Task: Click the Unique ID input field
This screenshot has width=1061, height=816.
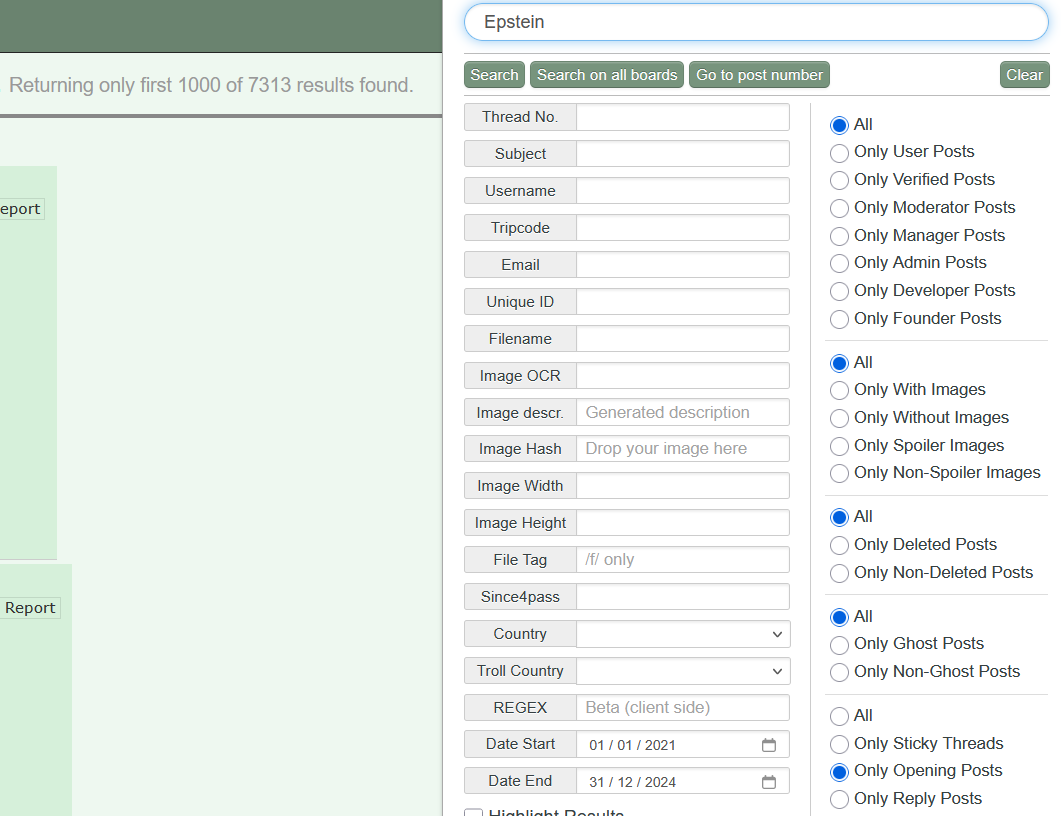Action: 683,302
